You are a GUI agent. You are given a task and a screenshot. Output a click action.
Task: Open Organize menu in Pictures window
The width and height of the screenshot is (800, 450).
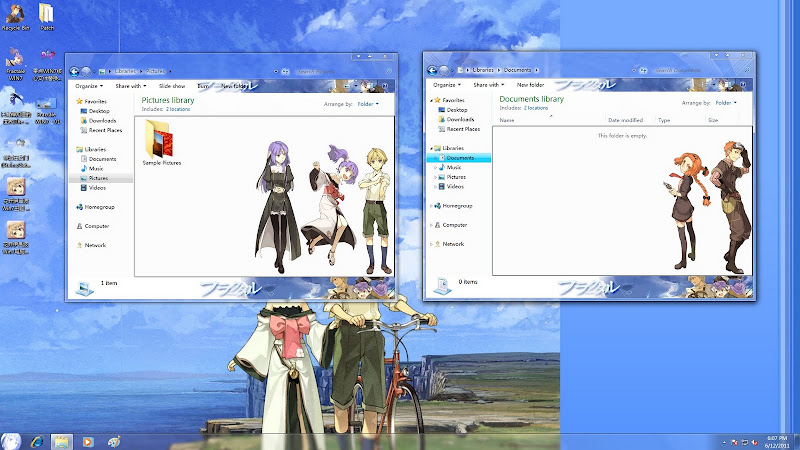click(x=89, y=86)
